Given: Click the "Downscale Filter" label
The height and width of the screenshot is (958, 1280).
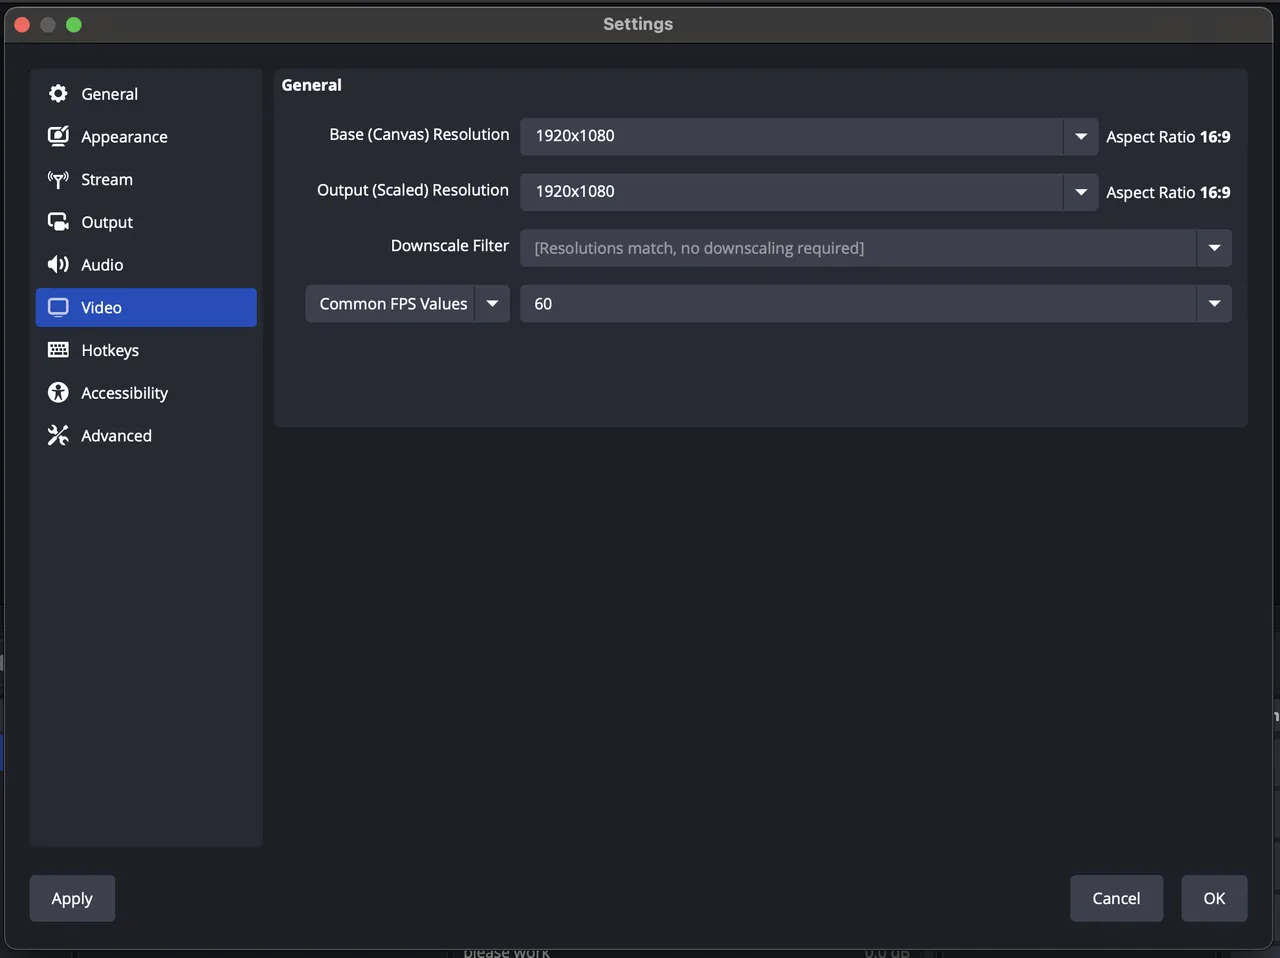Looking at the screenshot, I should point(450,246).
